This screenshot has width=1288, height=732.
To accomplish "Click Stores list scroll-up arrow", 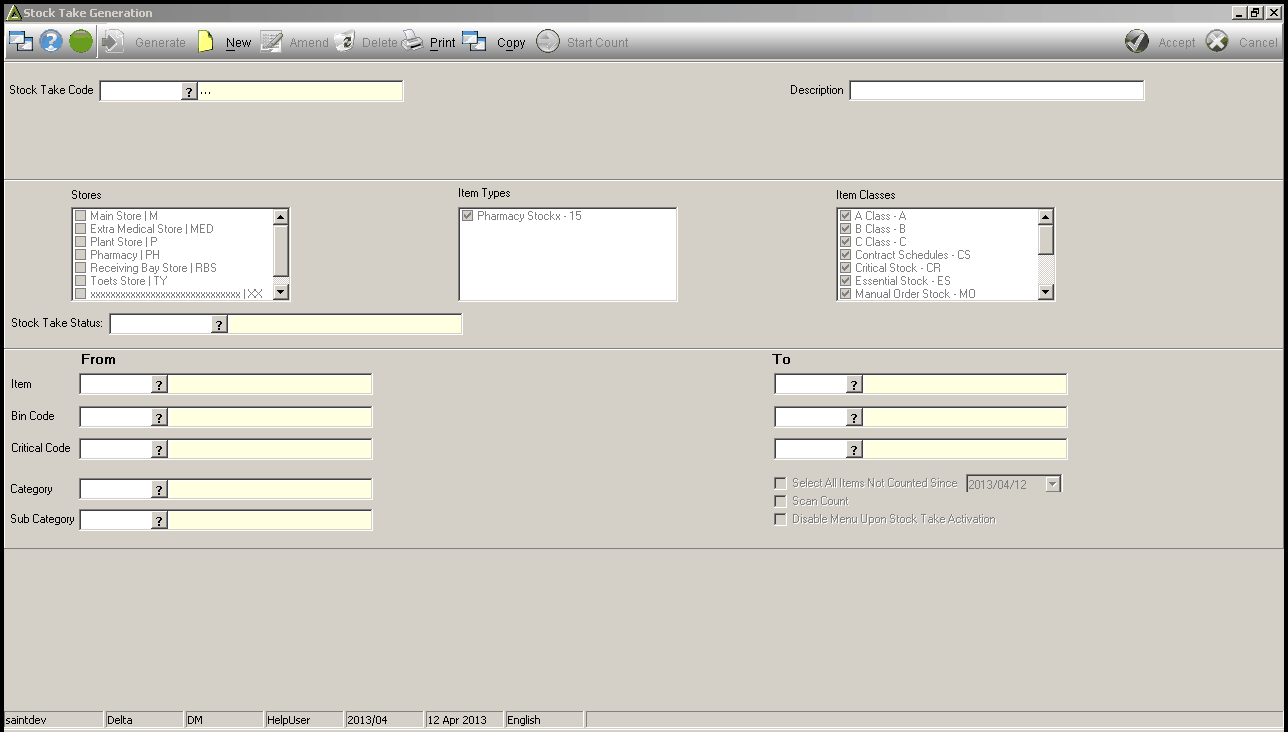I will (x=281, y=217).
